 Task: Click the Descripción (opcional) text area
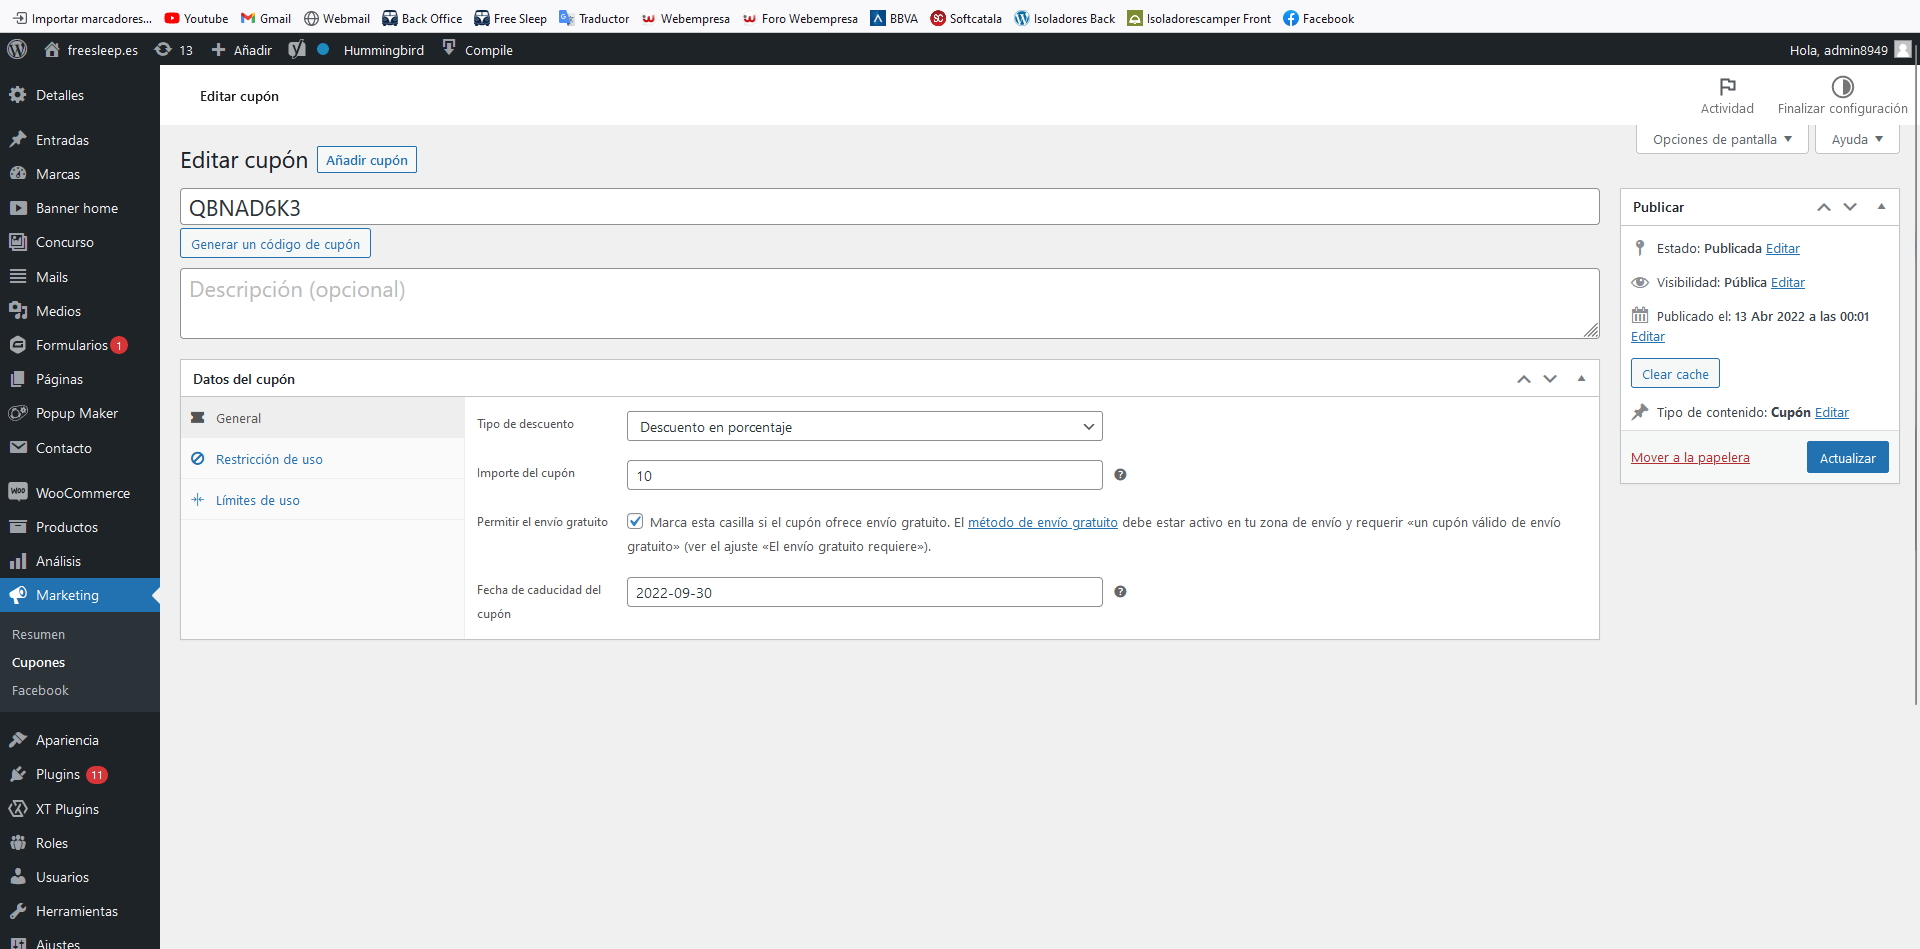click(x=889, y=303)
